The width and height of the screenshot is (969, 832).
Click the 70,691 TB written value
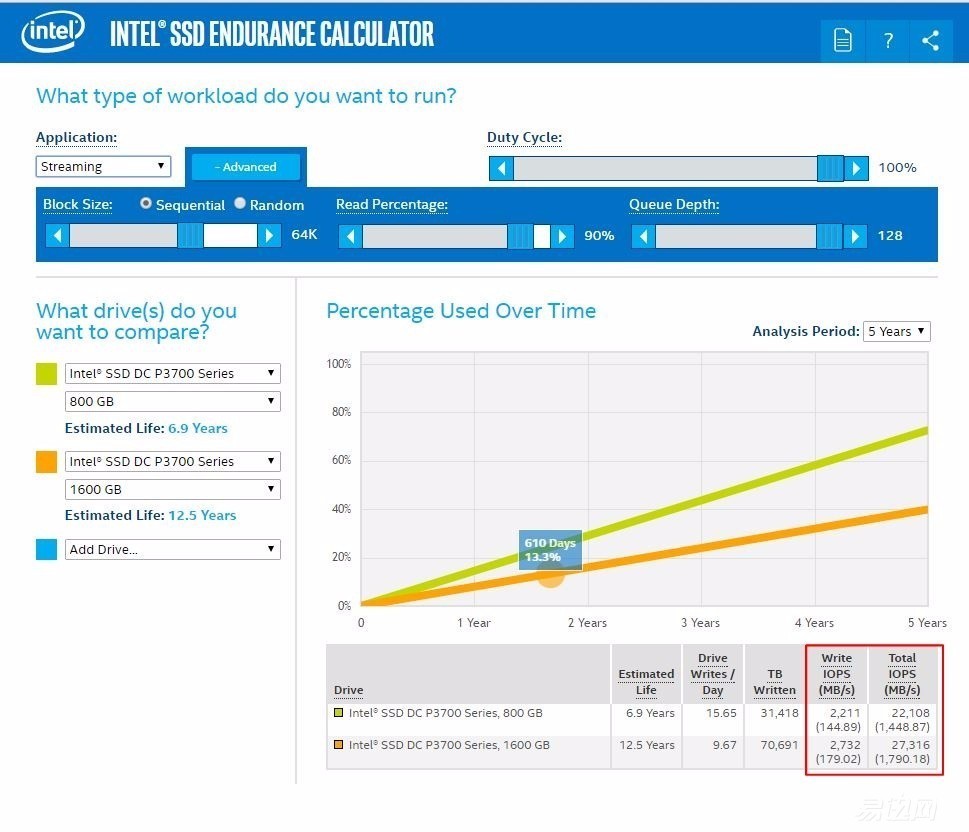tap(779, 745)
